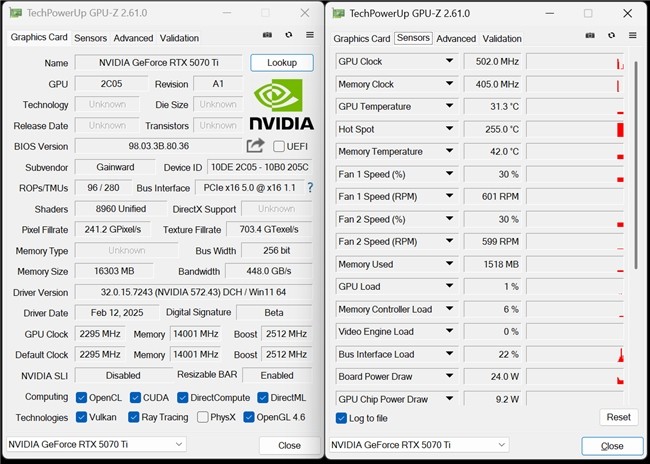This screenshot has width=650, height=464.
Task: Click the Name field NVIDIA GeForce RTX 5070 Ti
Action: point(158,63)
